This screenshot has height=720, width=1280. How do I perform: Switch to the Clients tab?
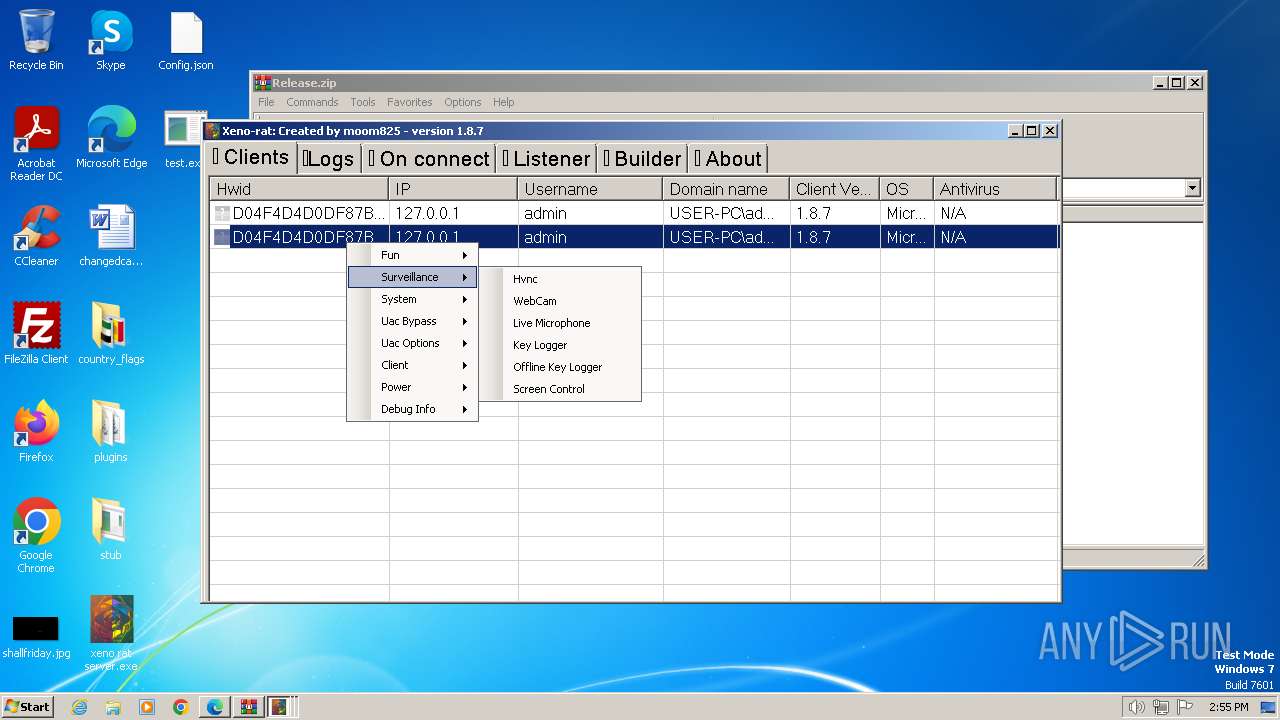251,157
